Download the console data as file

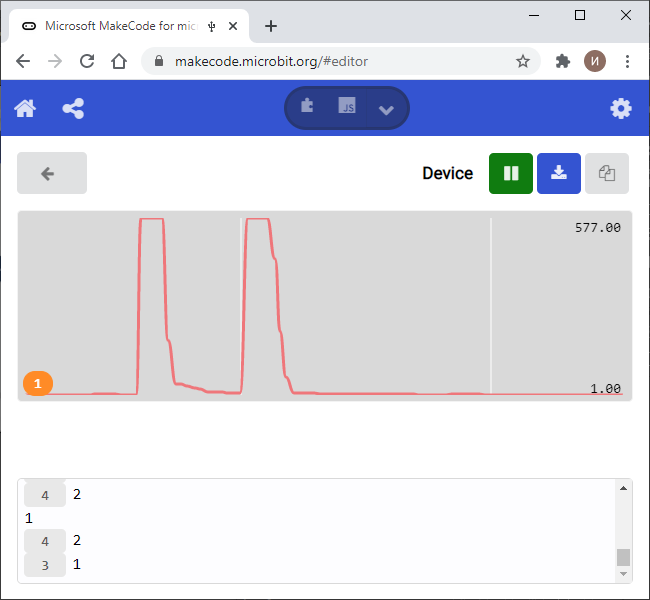(559, 173)
